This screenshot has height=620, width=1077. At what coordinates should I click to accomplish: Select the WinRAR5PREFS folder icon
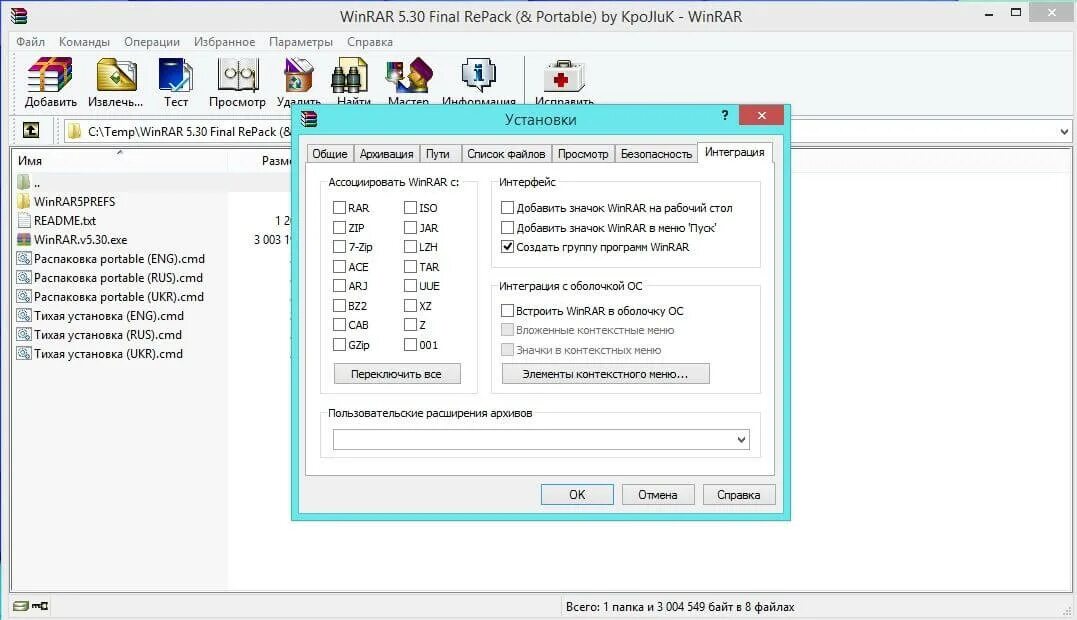click(24, 201)
